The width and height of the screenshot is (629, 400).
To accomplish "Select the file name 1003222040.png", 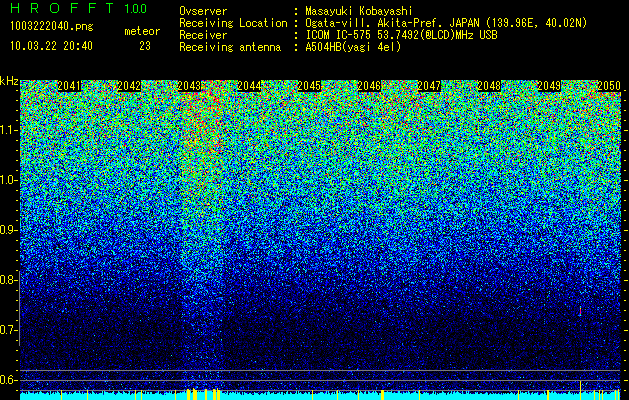I will [x=52, y=27].
